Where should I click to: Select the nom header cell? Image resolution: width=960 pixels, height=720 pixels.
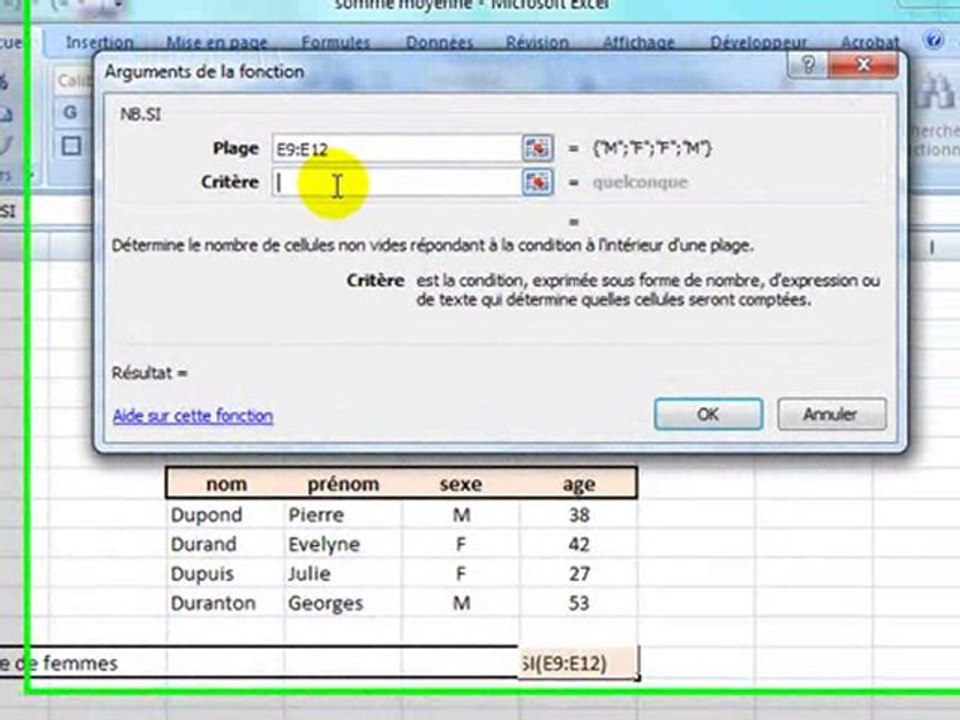tap(226, 484)
